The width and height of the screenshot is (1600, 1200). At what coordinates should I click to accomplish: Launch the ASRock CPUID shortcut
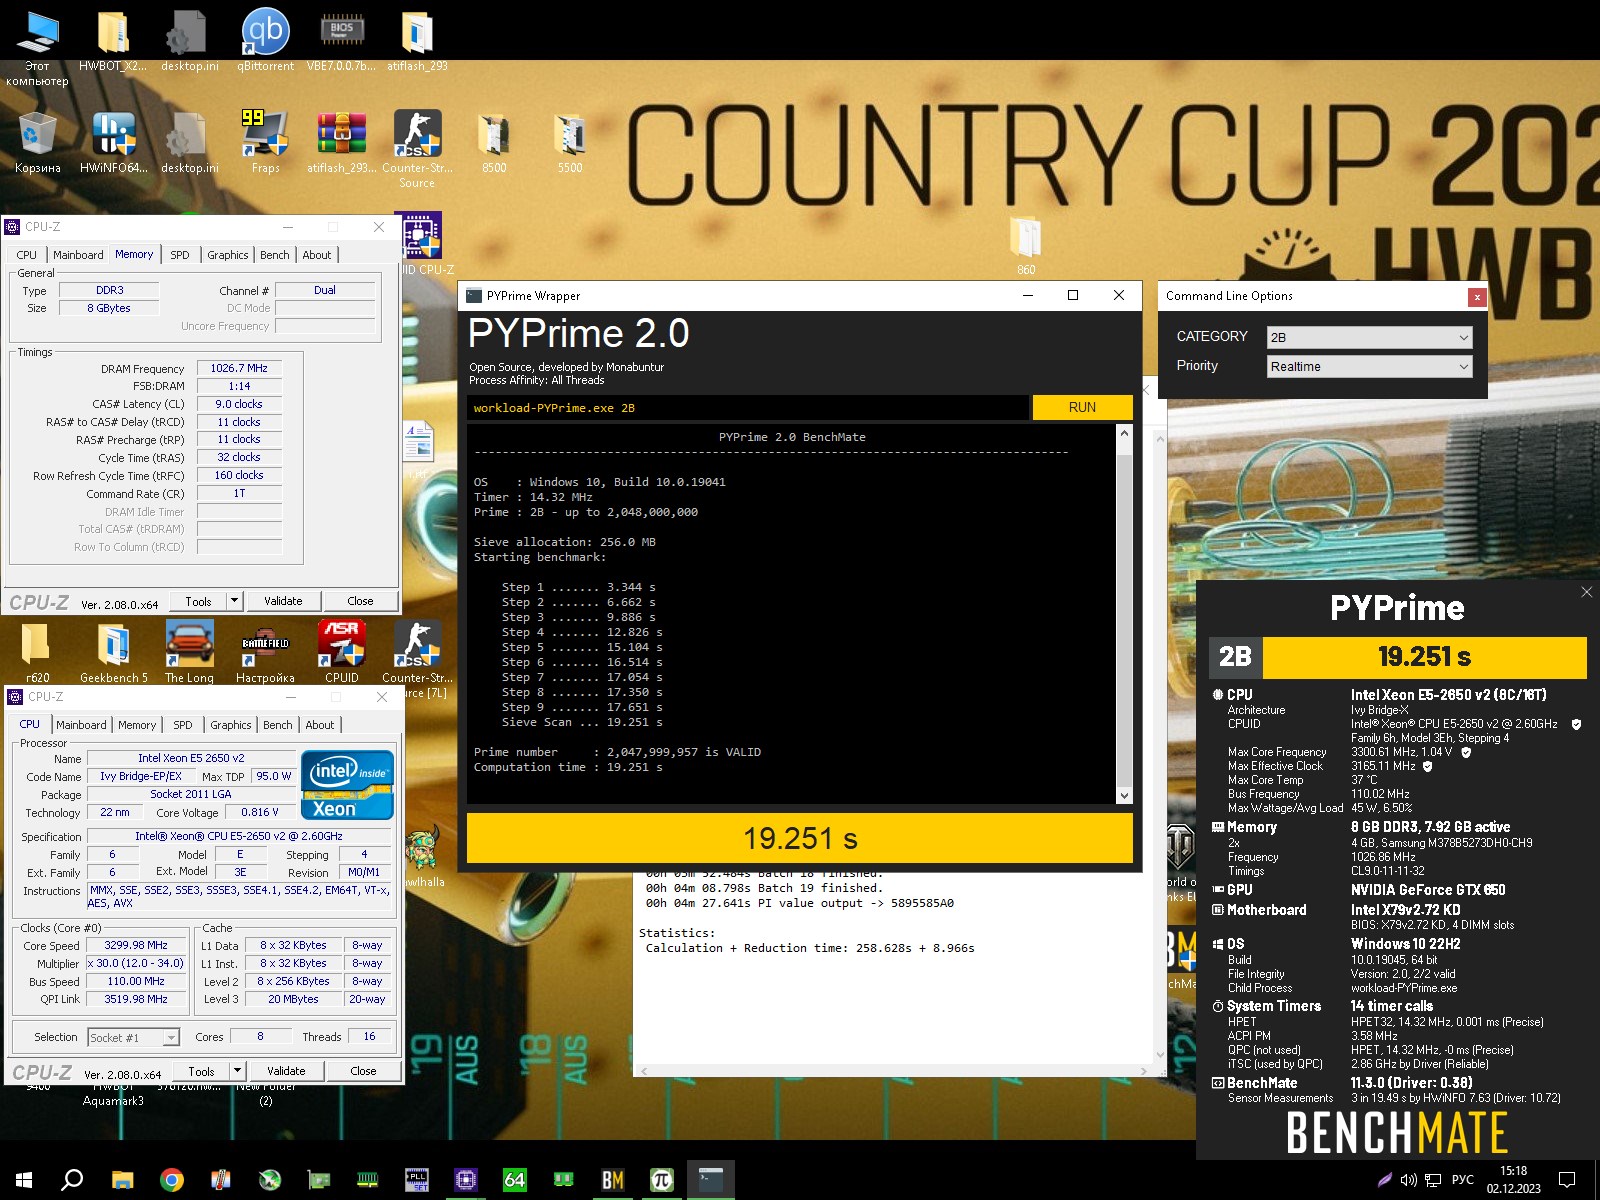341,652
